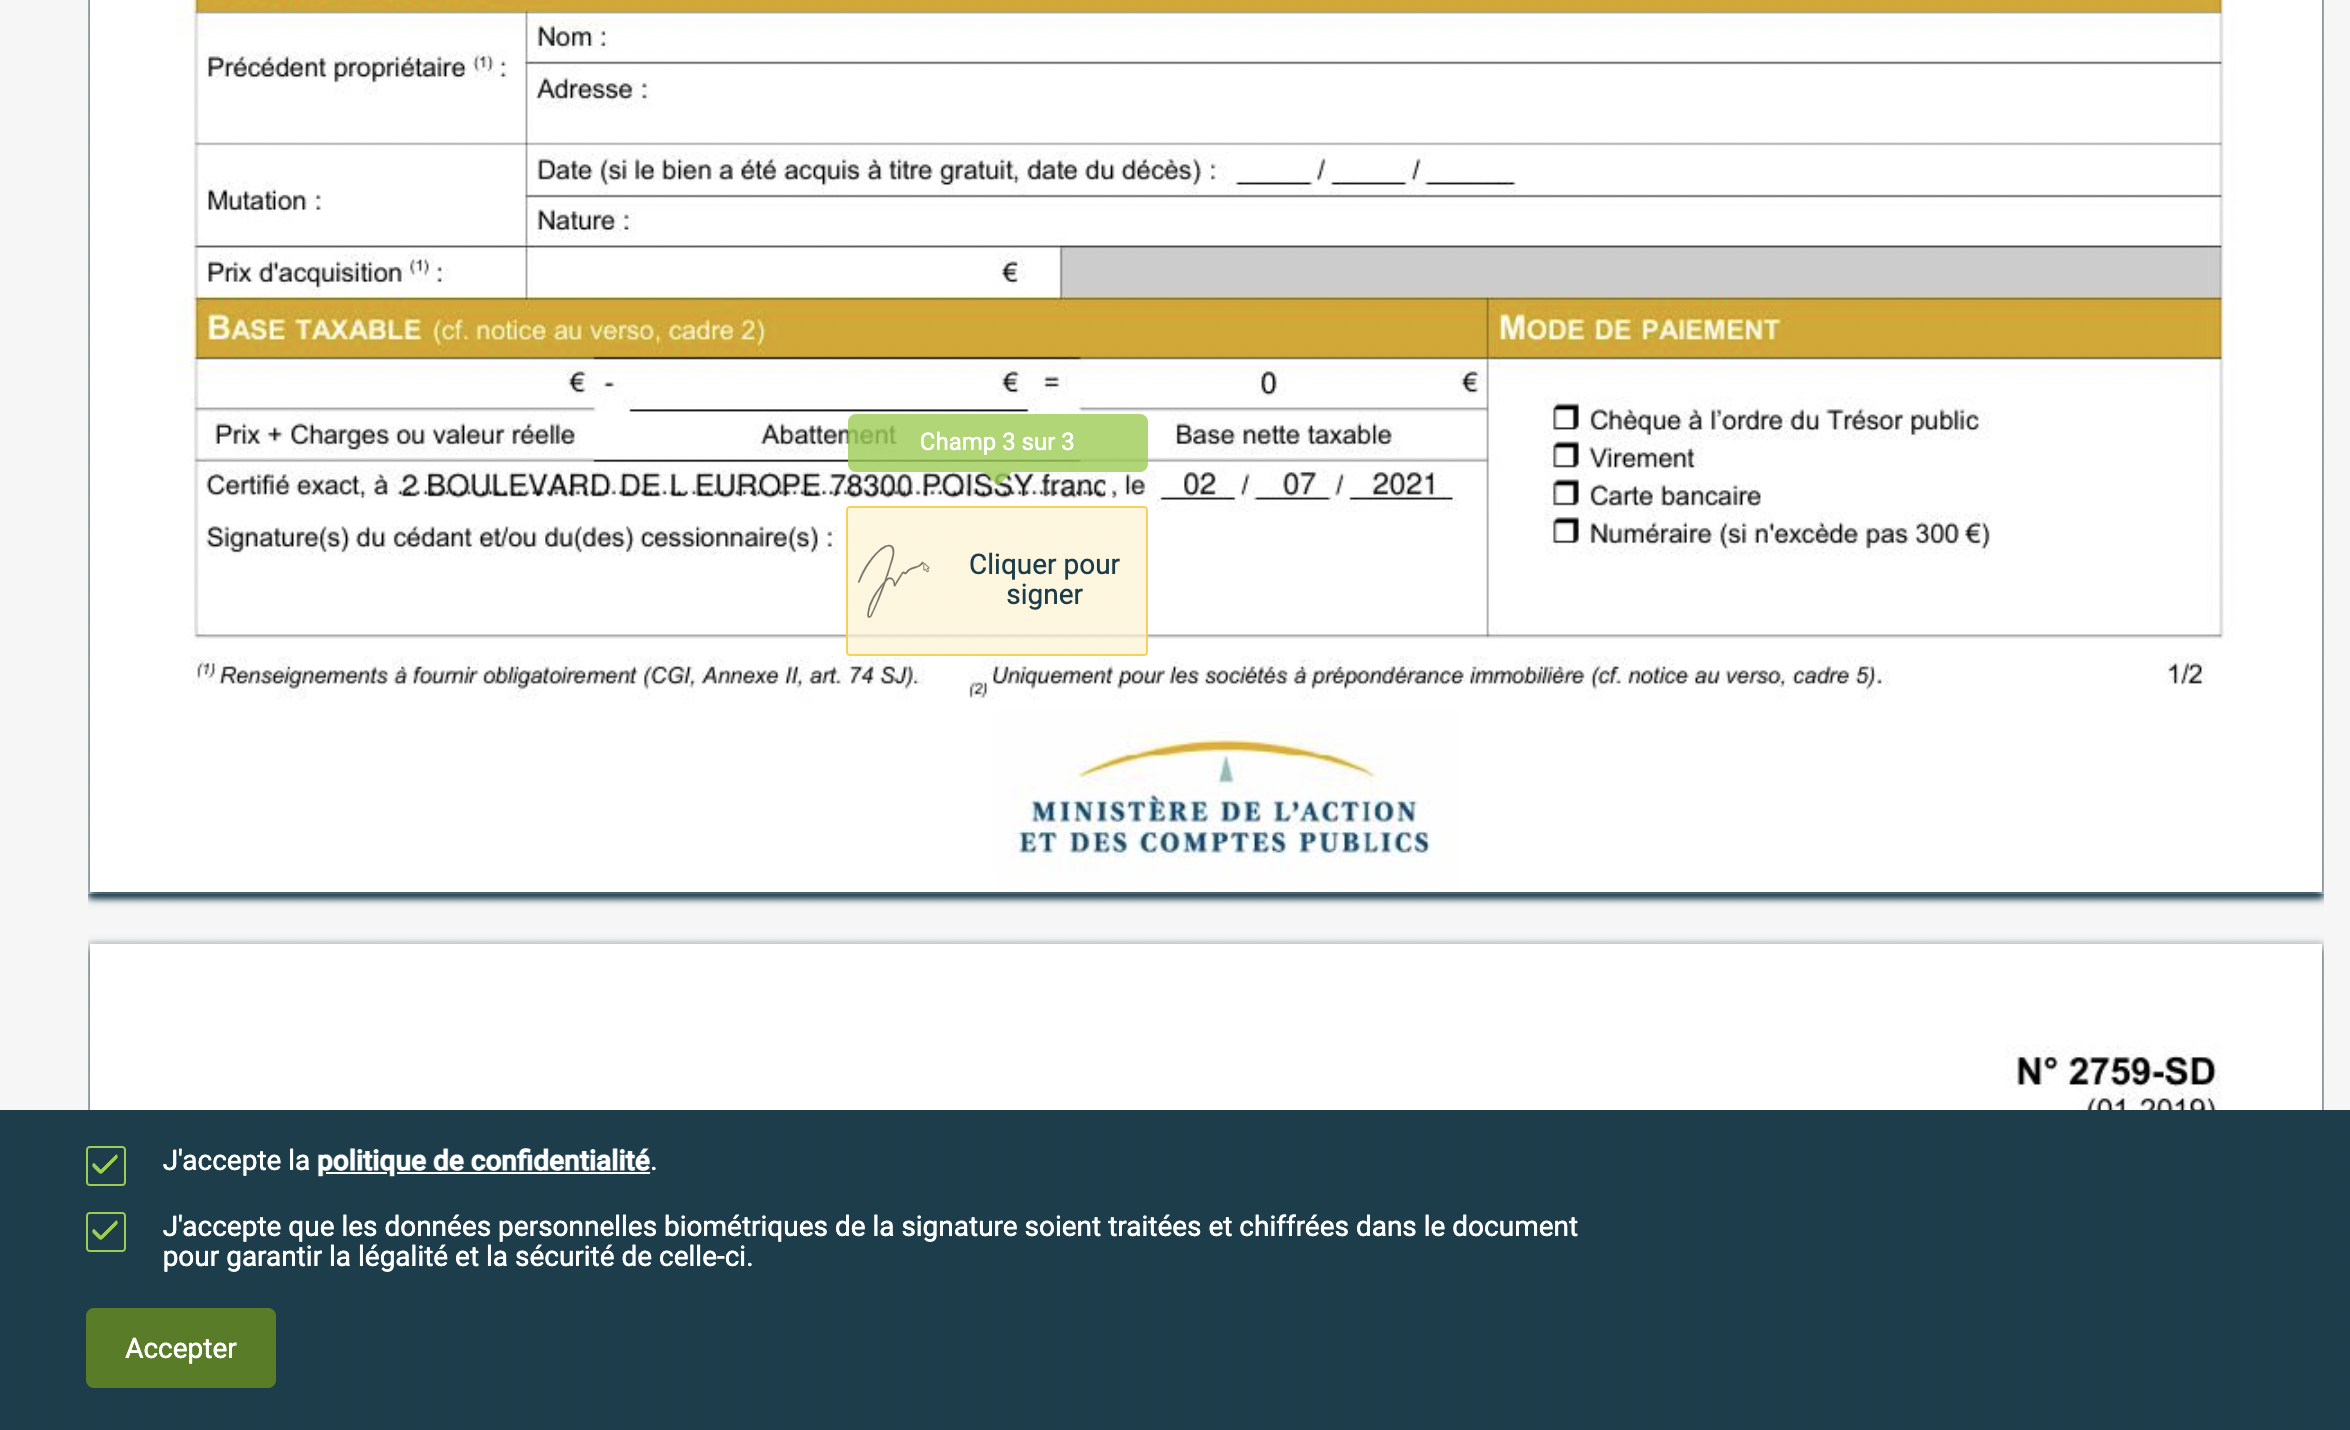Image resolution: width=2350 pixels, height=1430 pixels.
Task: Select the Champ 3 sur 3 indicator badge
Action: click(998, 441)
